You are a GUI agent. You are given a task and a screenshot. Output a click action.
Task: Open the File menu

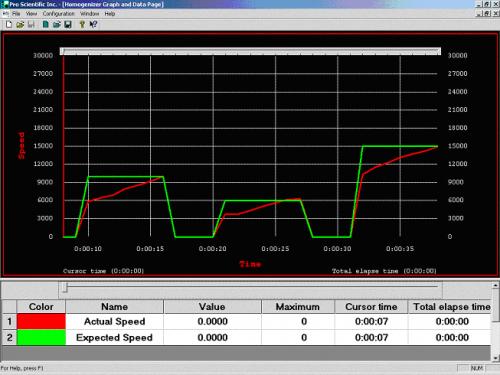(16, 14)
